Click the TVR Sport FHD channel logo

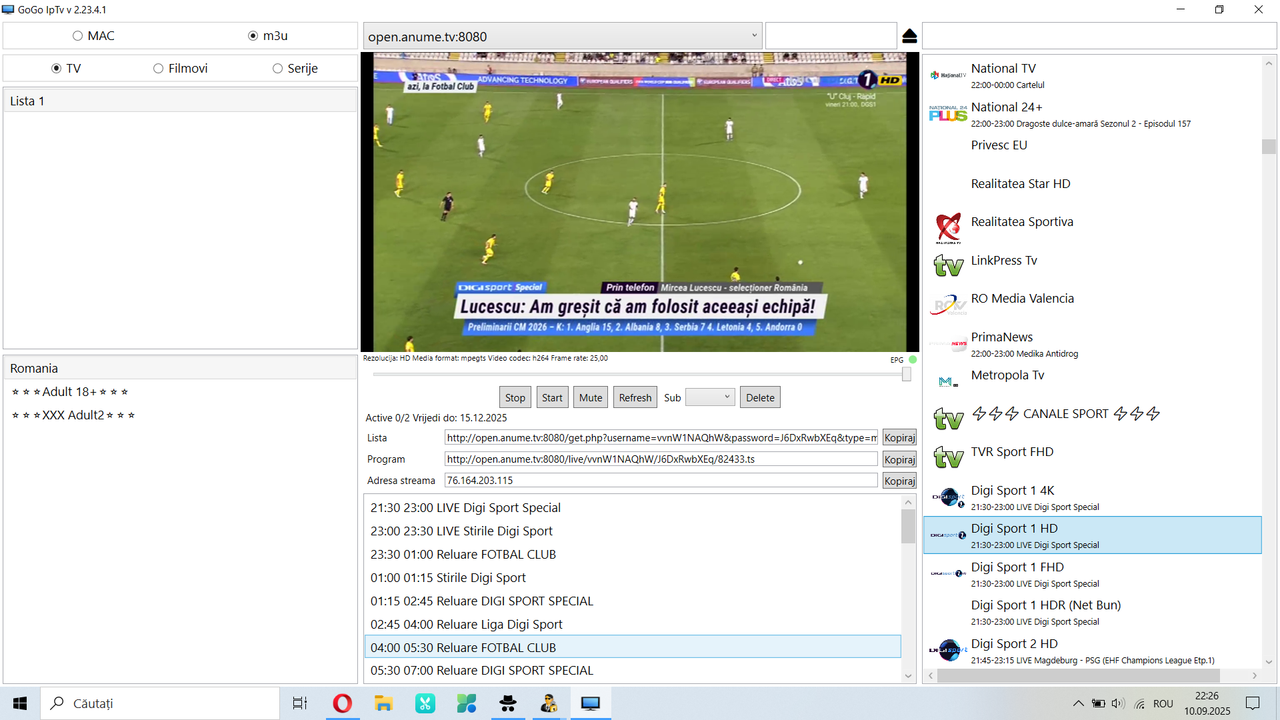[947, 458]
